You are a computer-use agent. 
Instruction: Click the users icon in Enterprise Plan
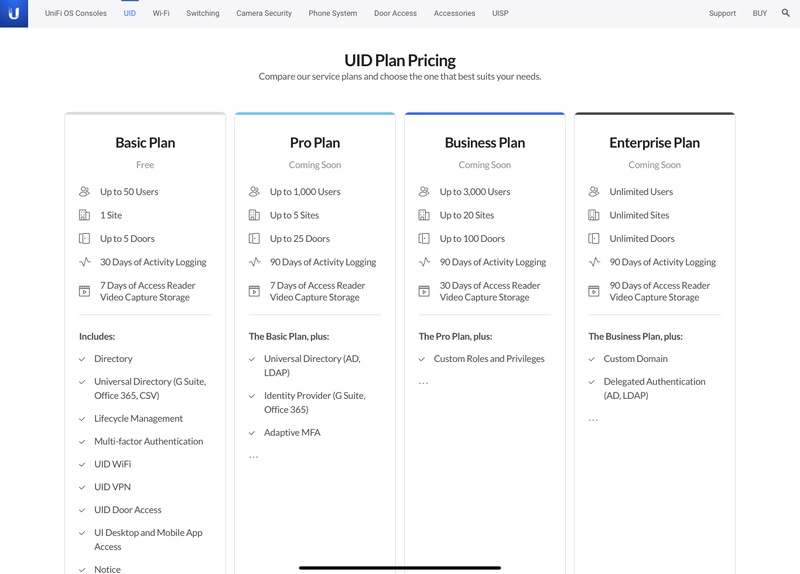coord(595,192)
